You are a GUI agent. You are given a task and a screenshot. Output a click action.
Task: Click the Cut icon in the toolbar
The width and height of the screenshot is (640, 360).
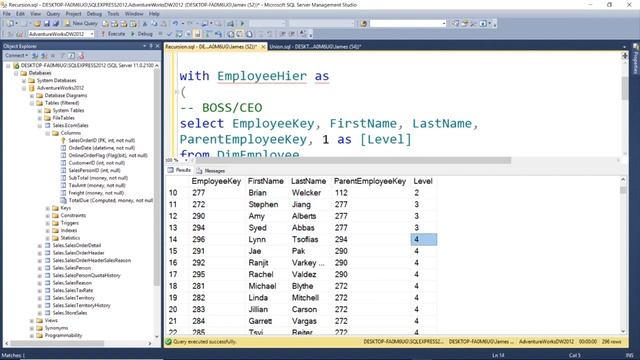[x=144, y=24]
